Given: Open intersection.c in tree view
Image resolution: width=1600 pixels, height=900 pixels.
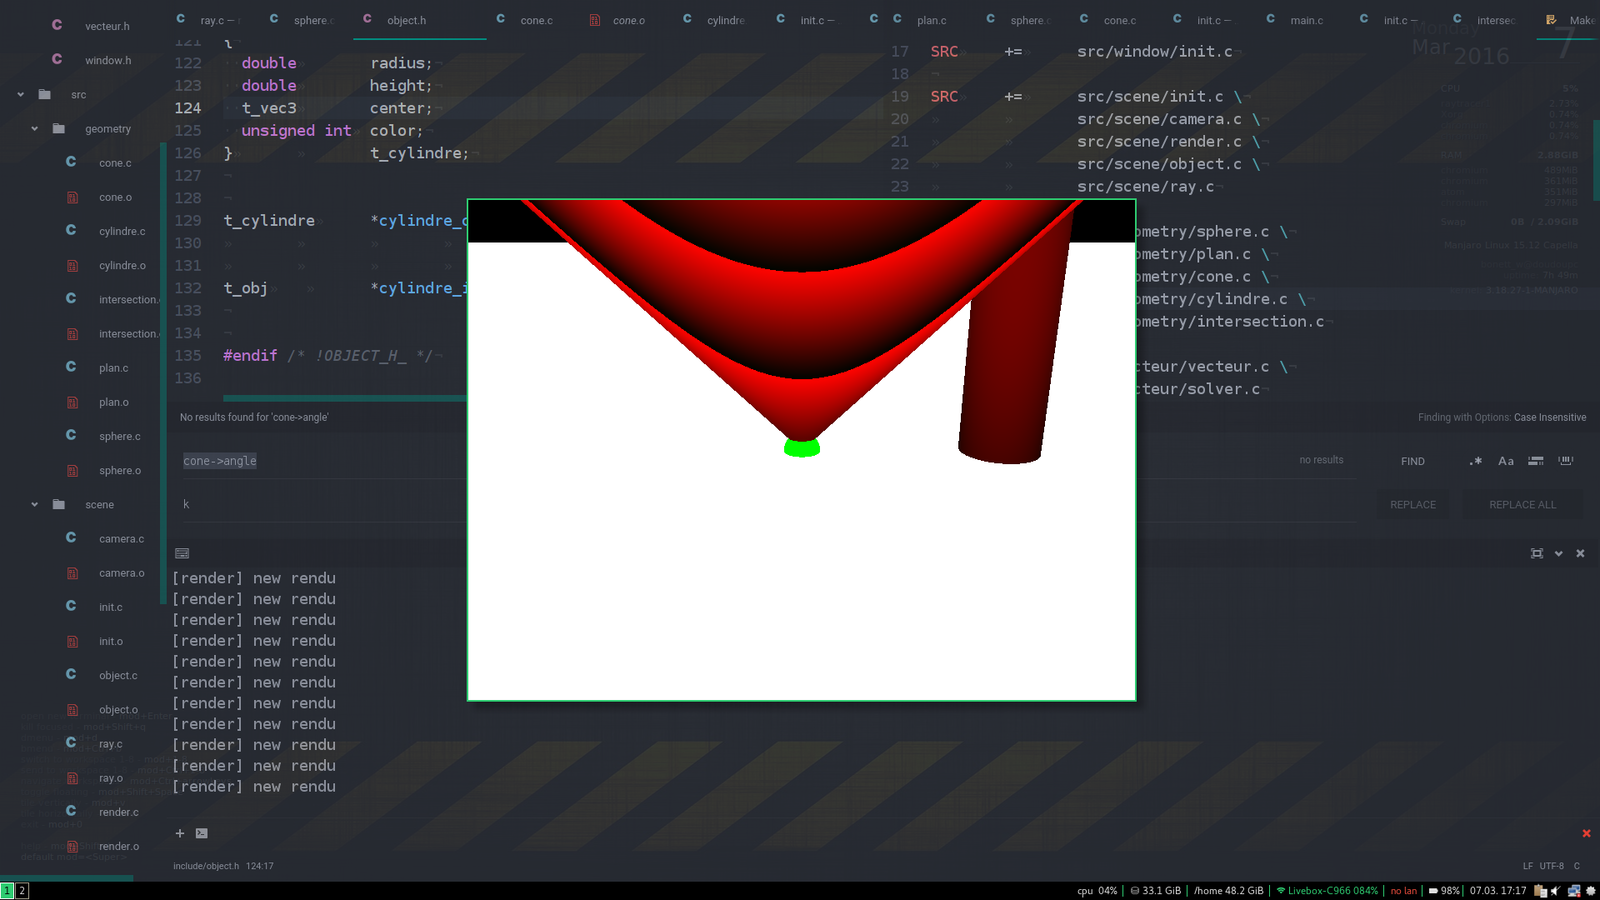Looking at the screenshot, I should (x=128, y=300).
